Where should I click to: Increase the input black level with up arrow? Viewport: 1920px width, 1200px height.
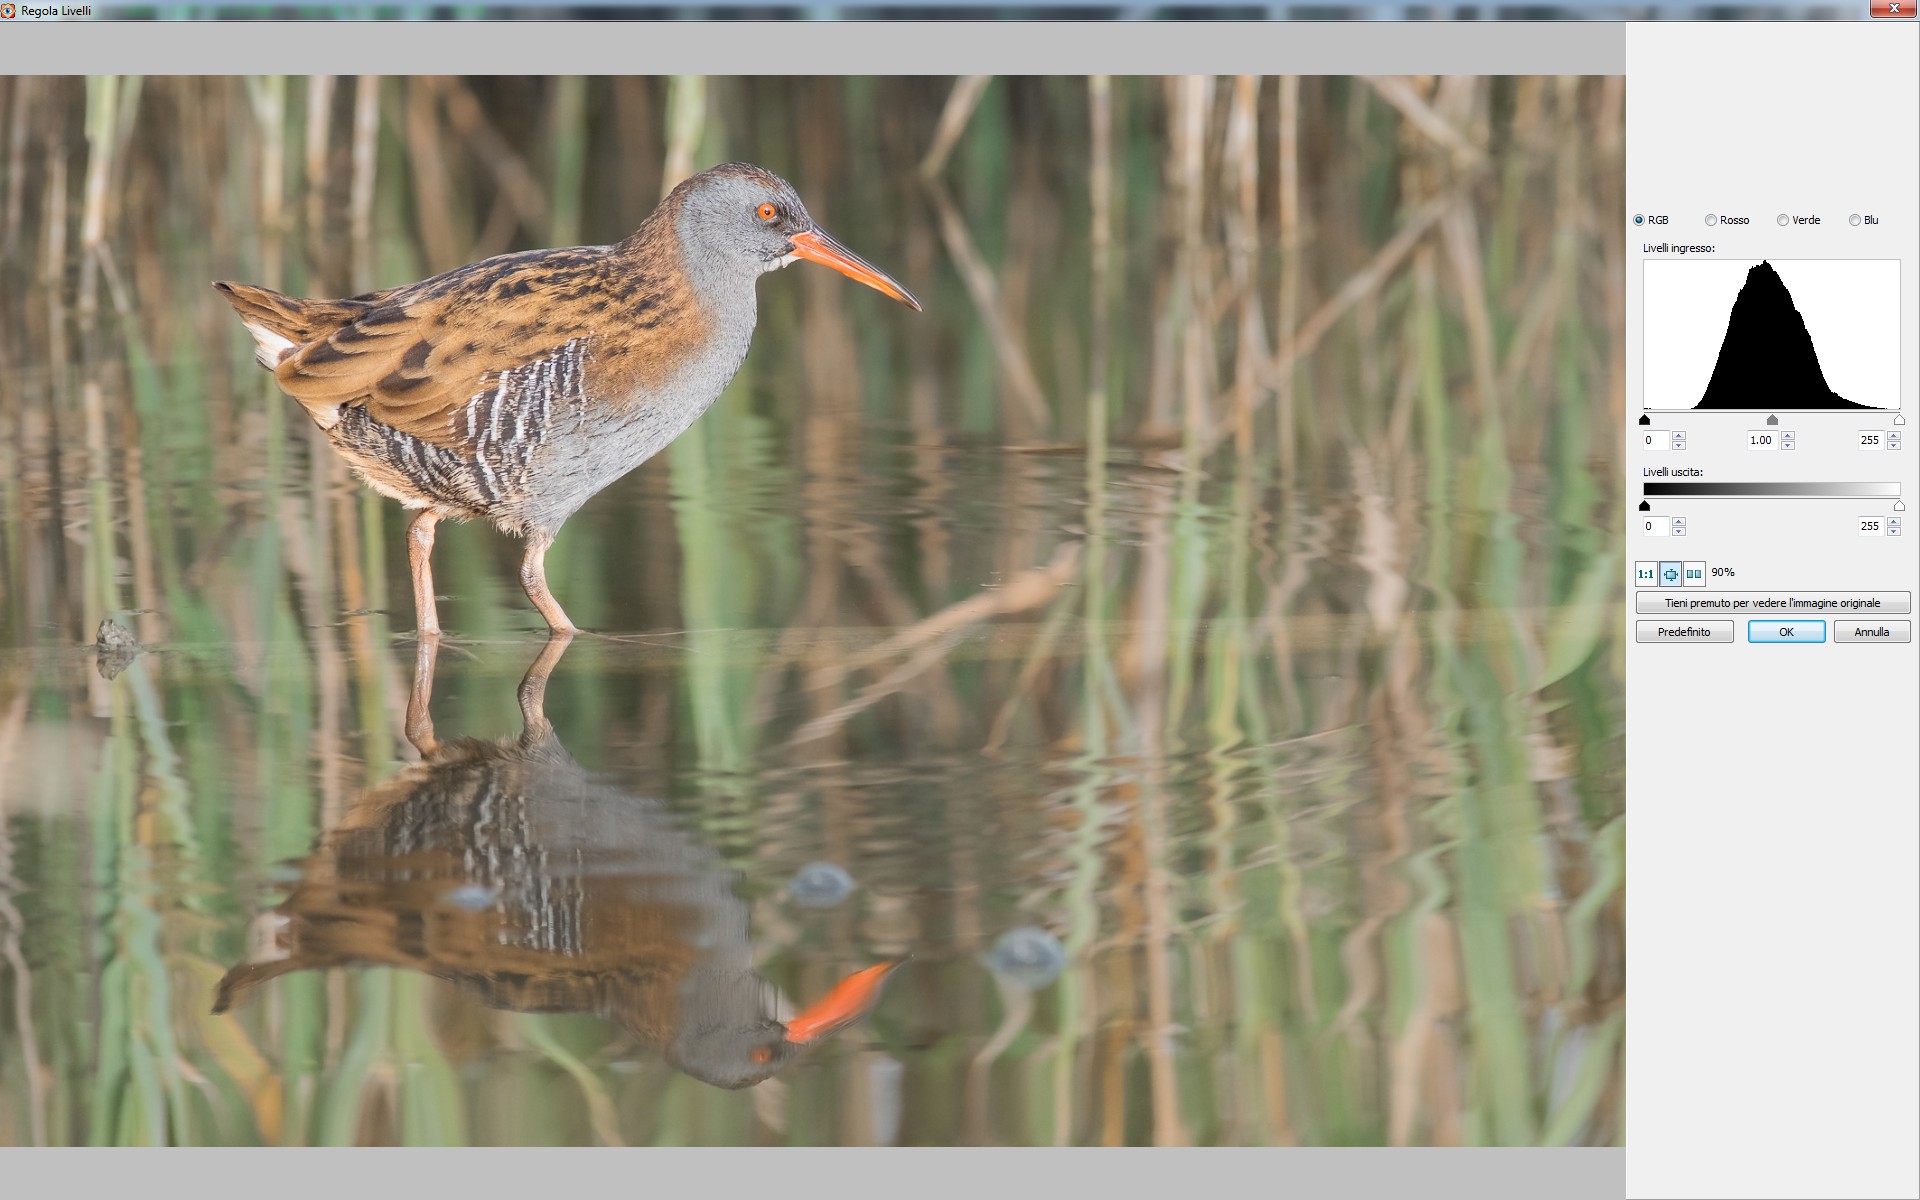(1679, 435)
